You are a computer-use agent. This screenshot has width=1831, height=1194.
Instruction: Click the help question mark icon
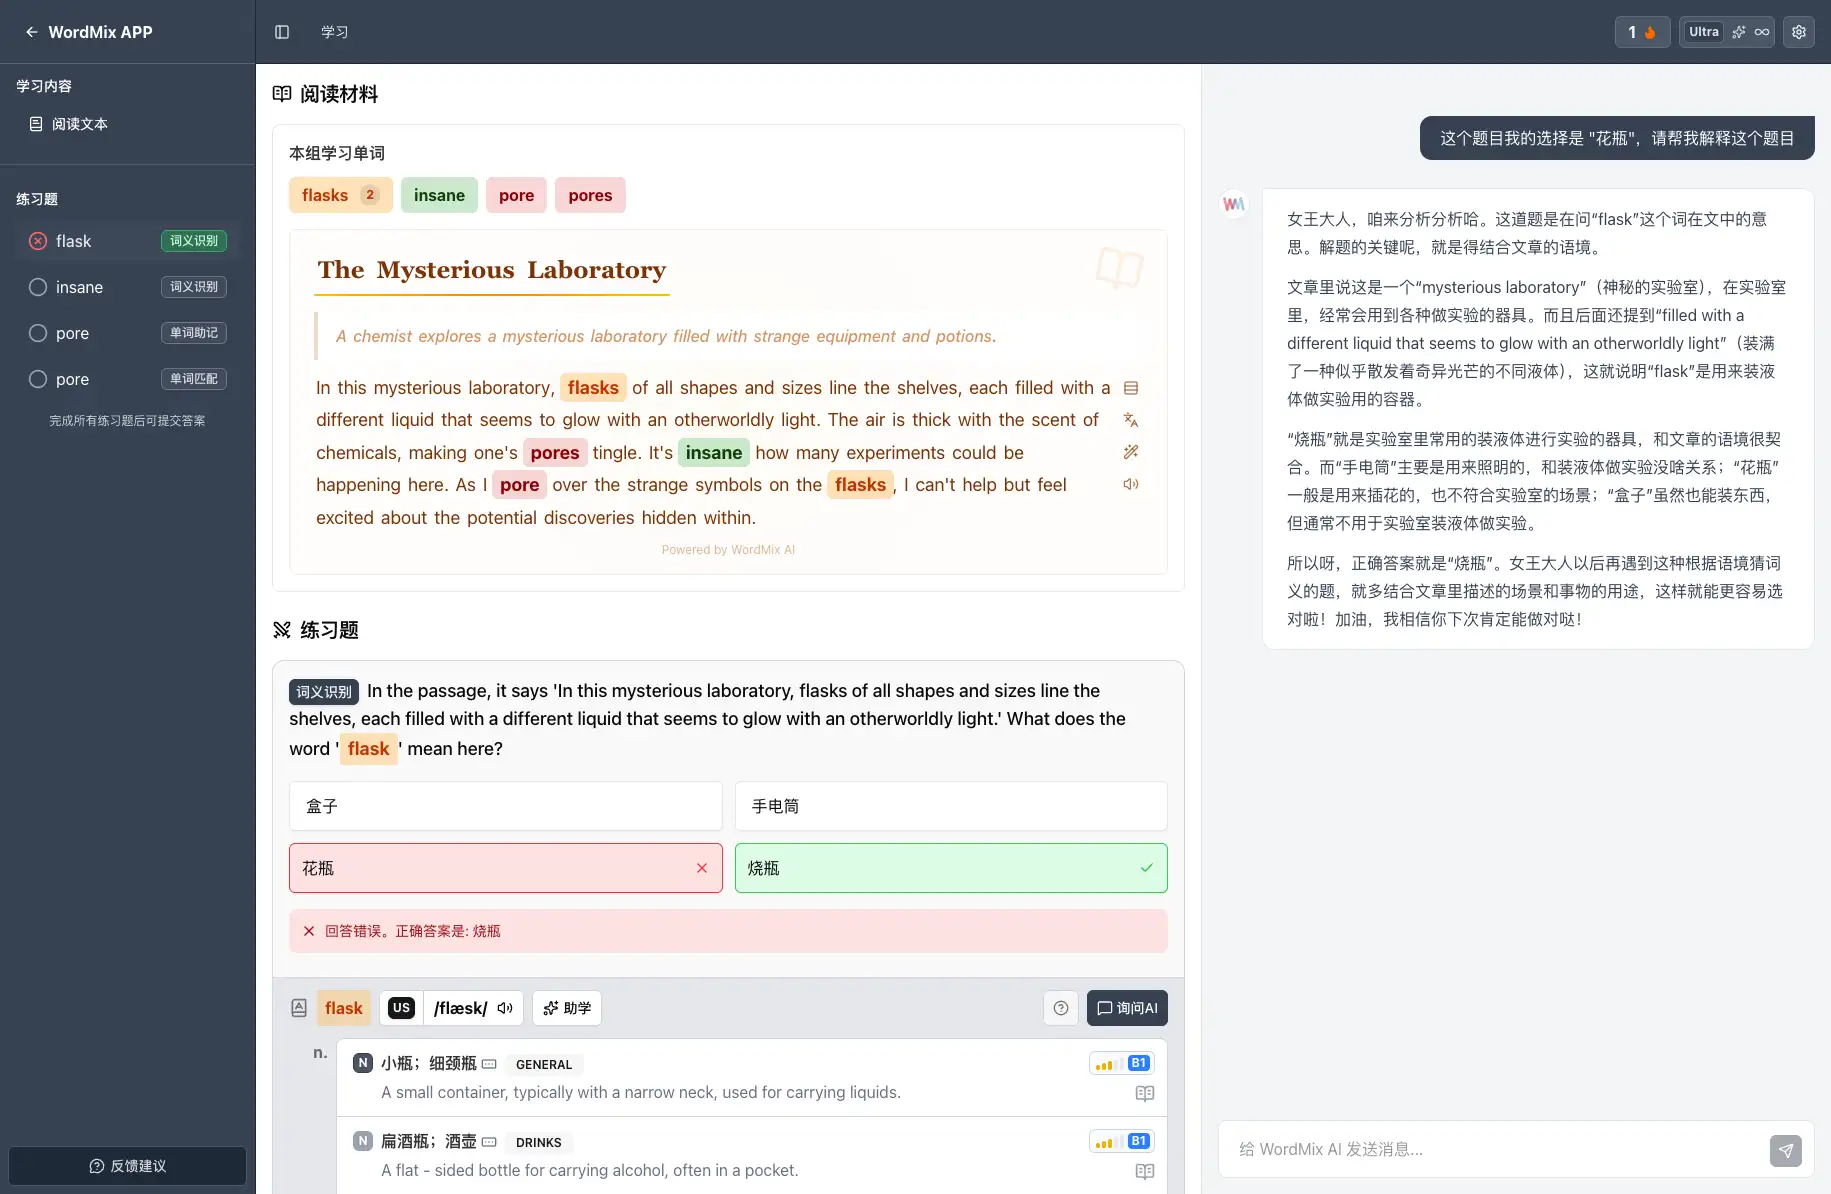pos(1061,1008)
